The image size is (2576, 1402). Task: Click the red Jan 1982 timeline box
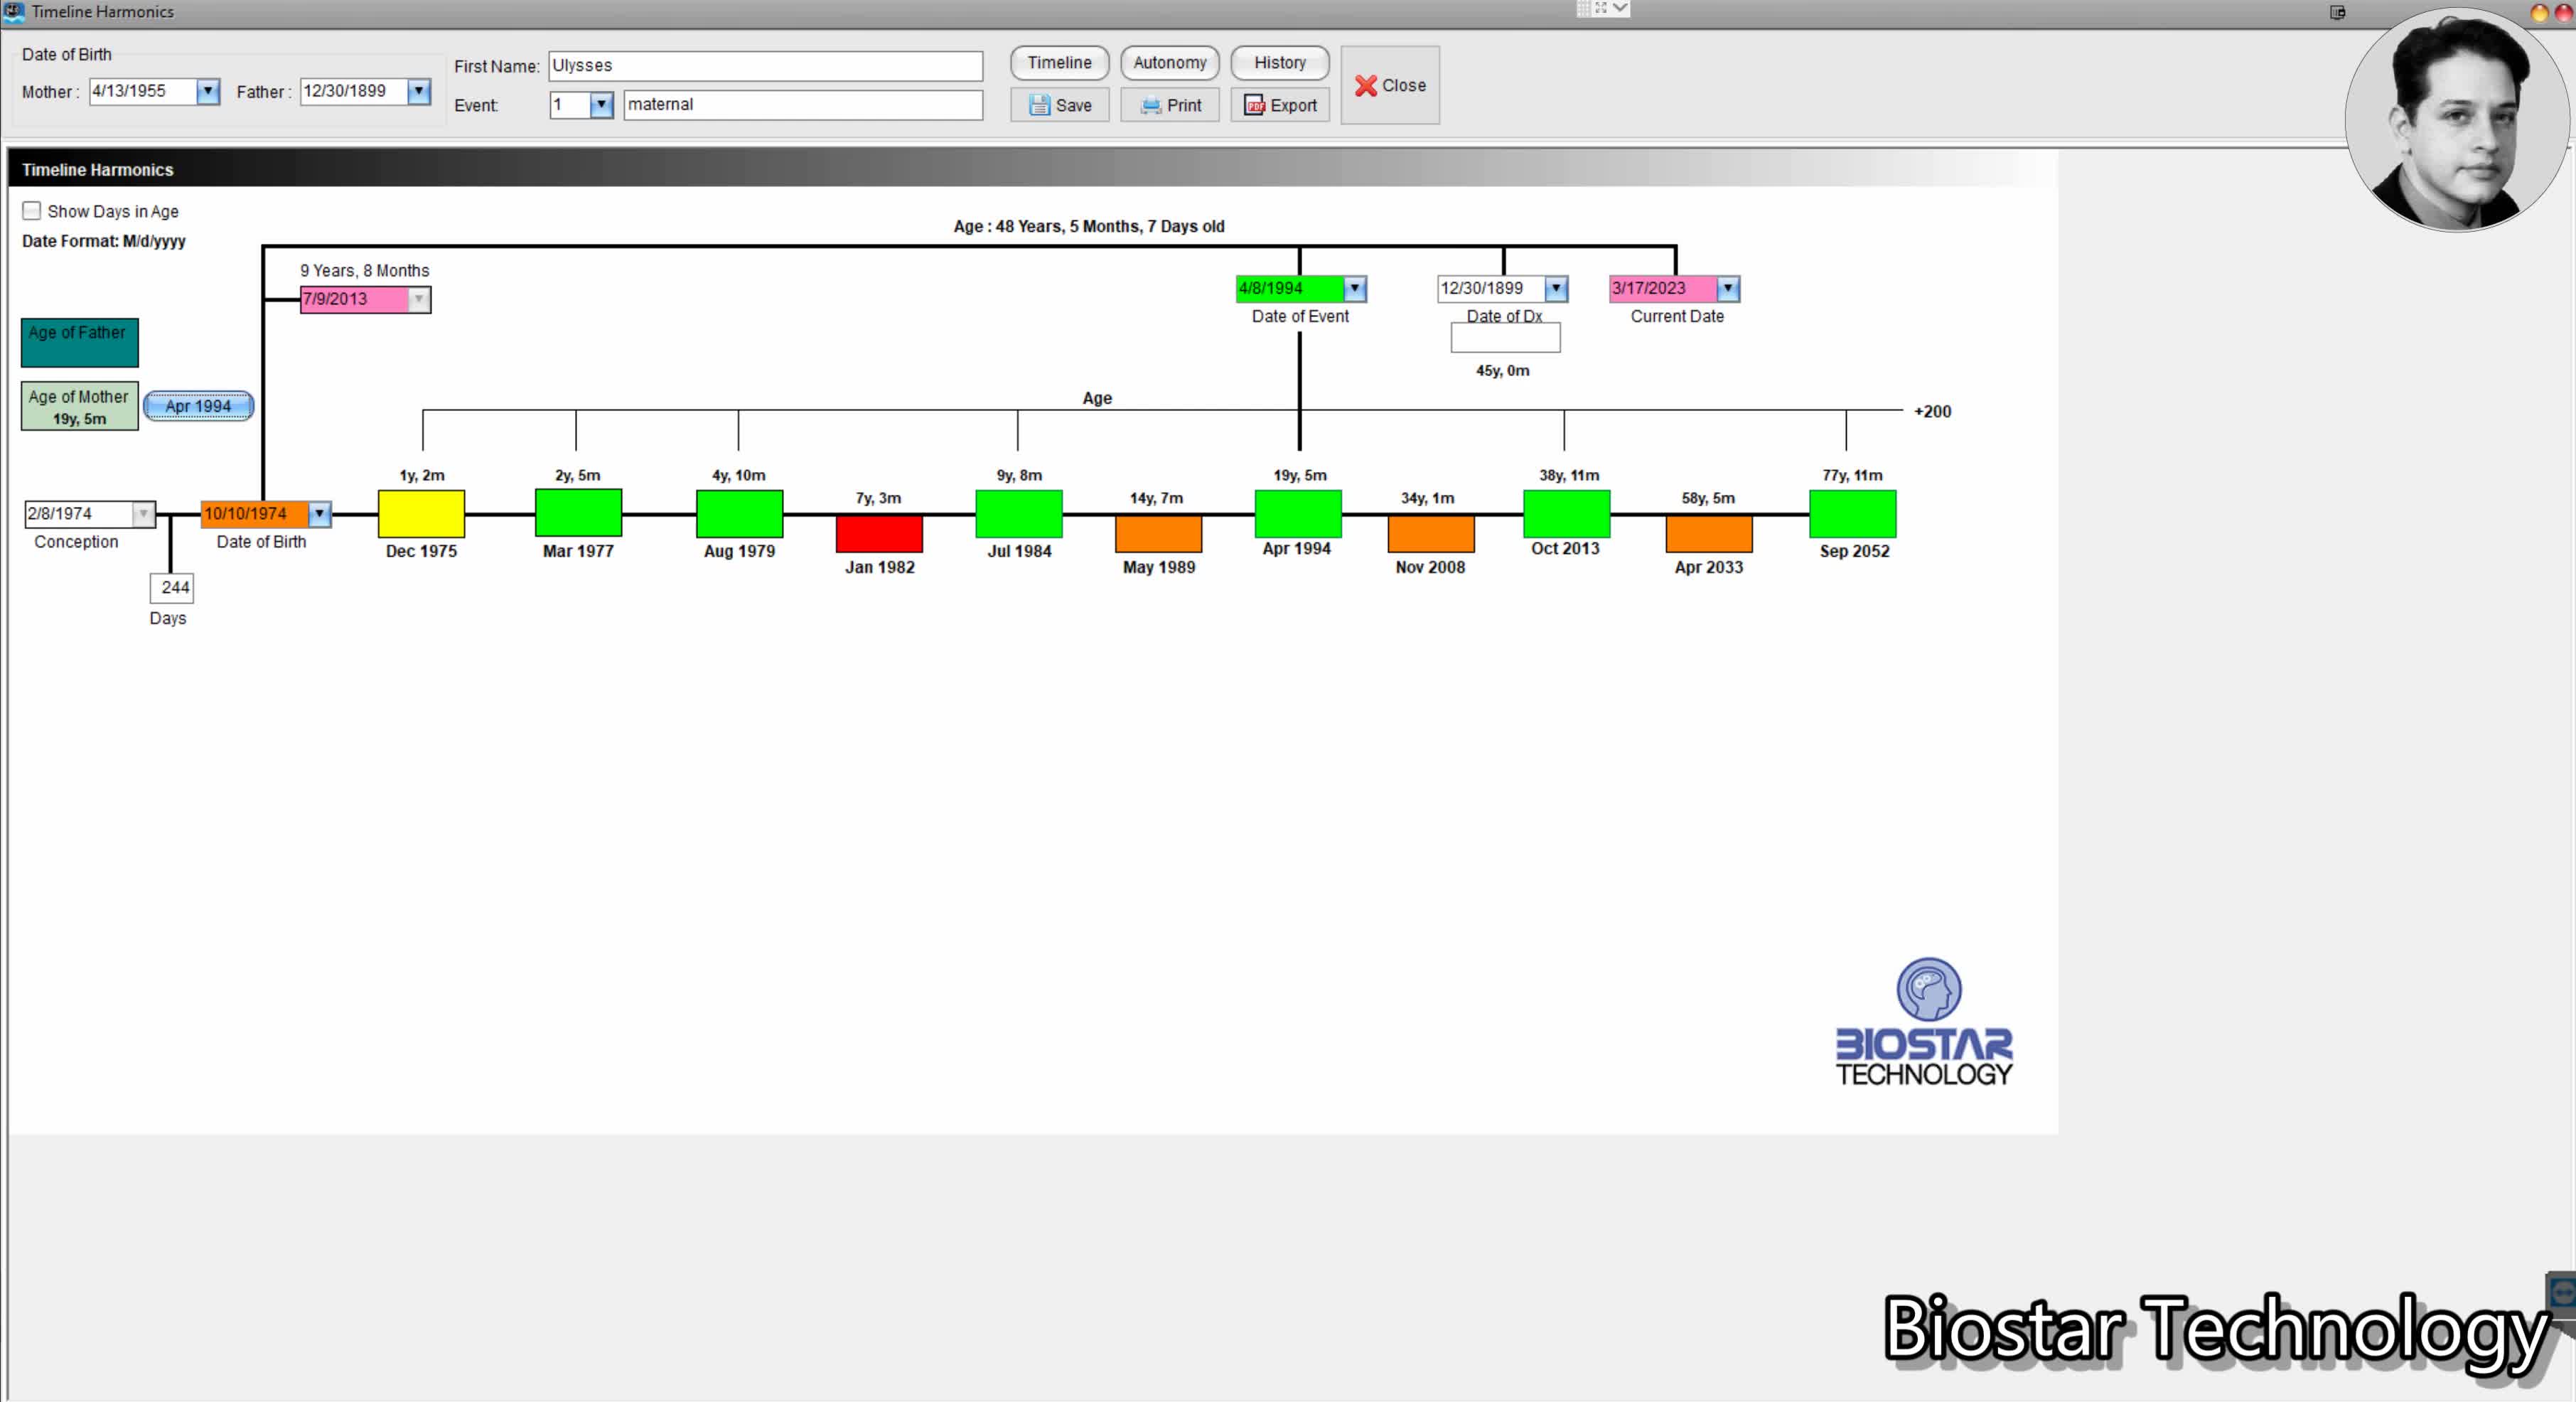tap(879, 533)
